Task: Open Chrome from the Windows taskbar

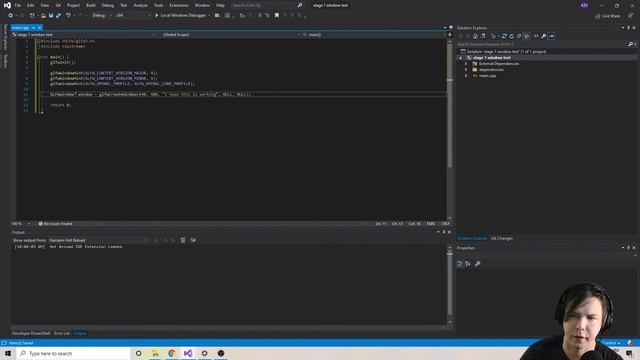Action: pos(171,353)
